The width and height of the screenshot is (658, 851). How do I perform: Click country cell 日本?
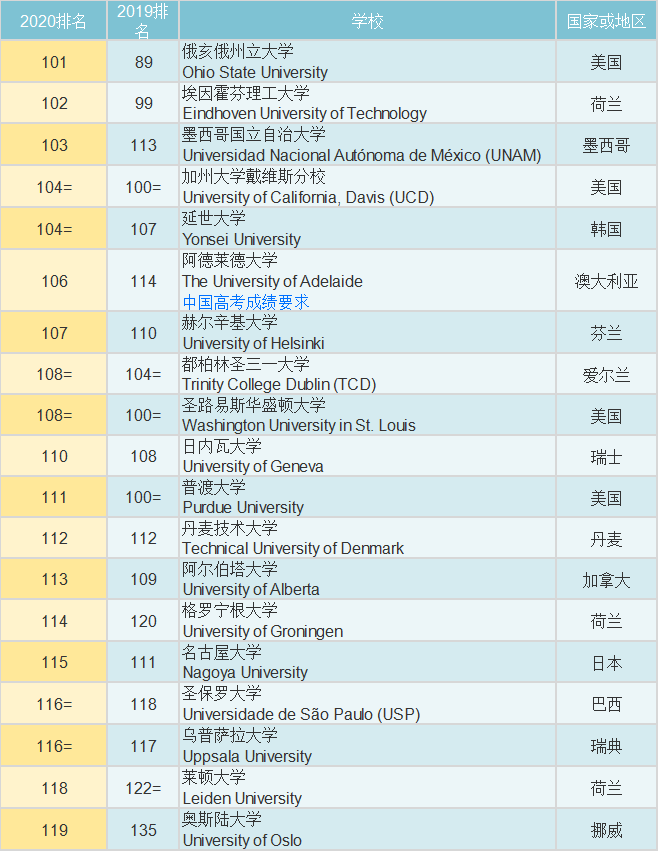pos(606,663)
